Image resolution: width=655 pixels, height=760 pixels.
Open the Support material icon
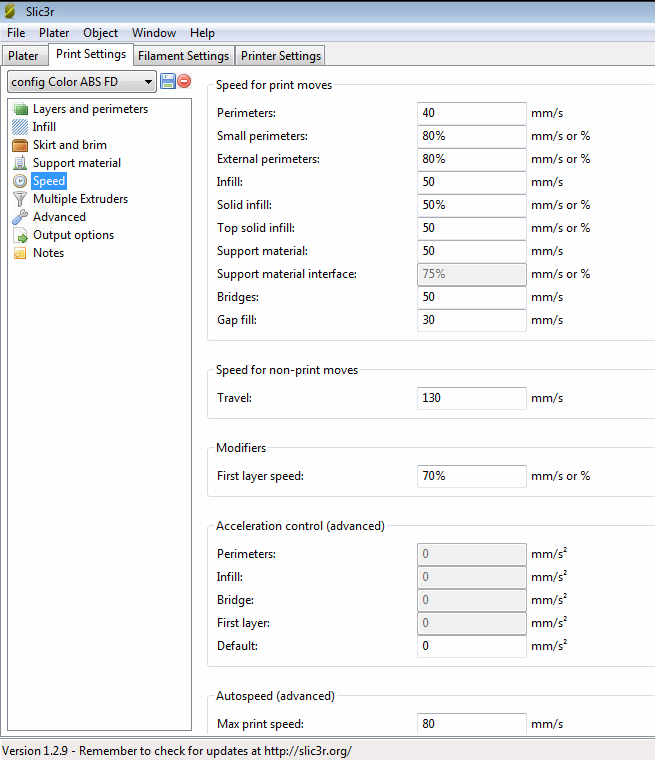point(20,163)
